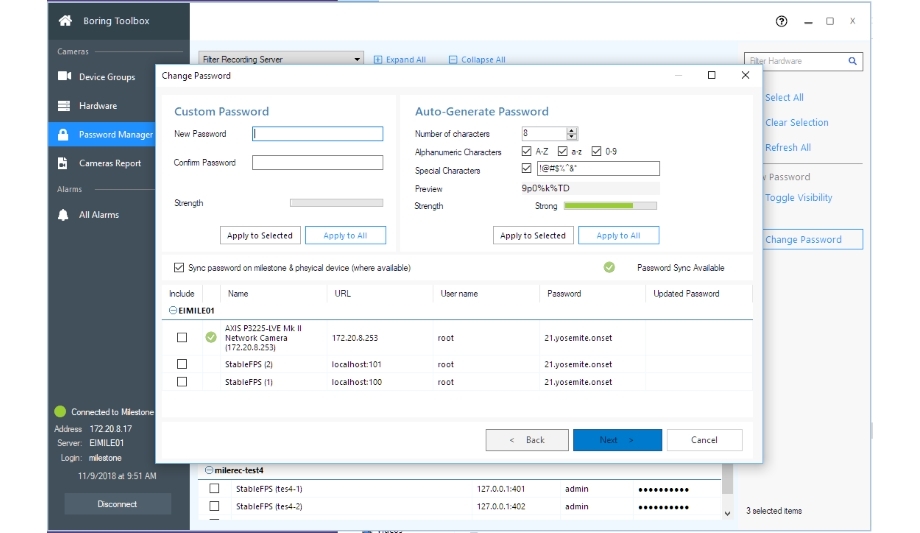Collapse the milerec-test4 group
The image size is (920, 533).
[208, 470]
